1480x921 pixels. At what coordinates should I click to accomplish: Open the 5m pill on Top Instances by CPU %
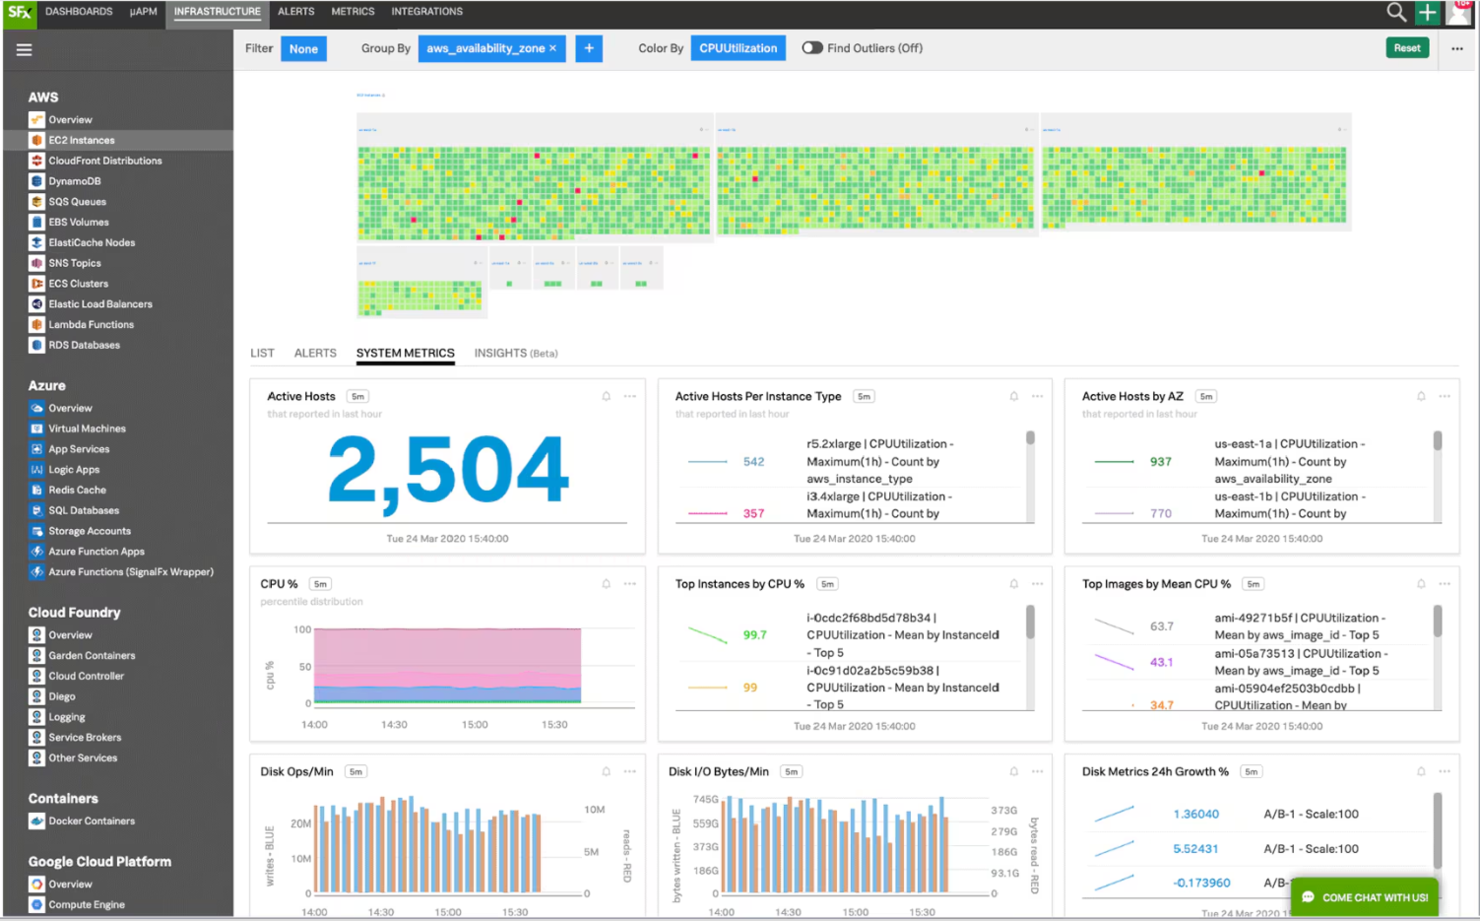tap(828, 584)
